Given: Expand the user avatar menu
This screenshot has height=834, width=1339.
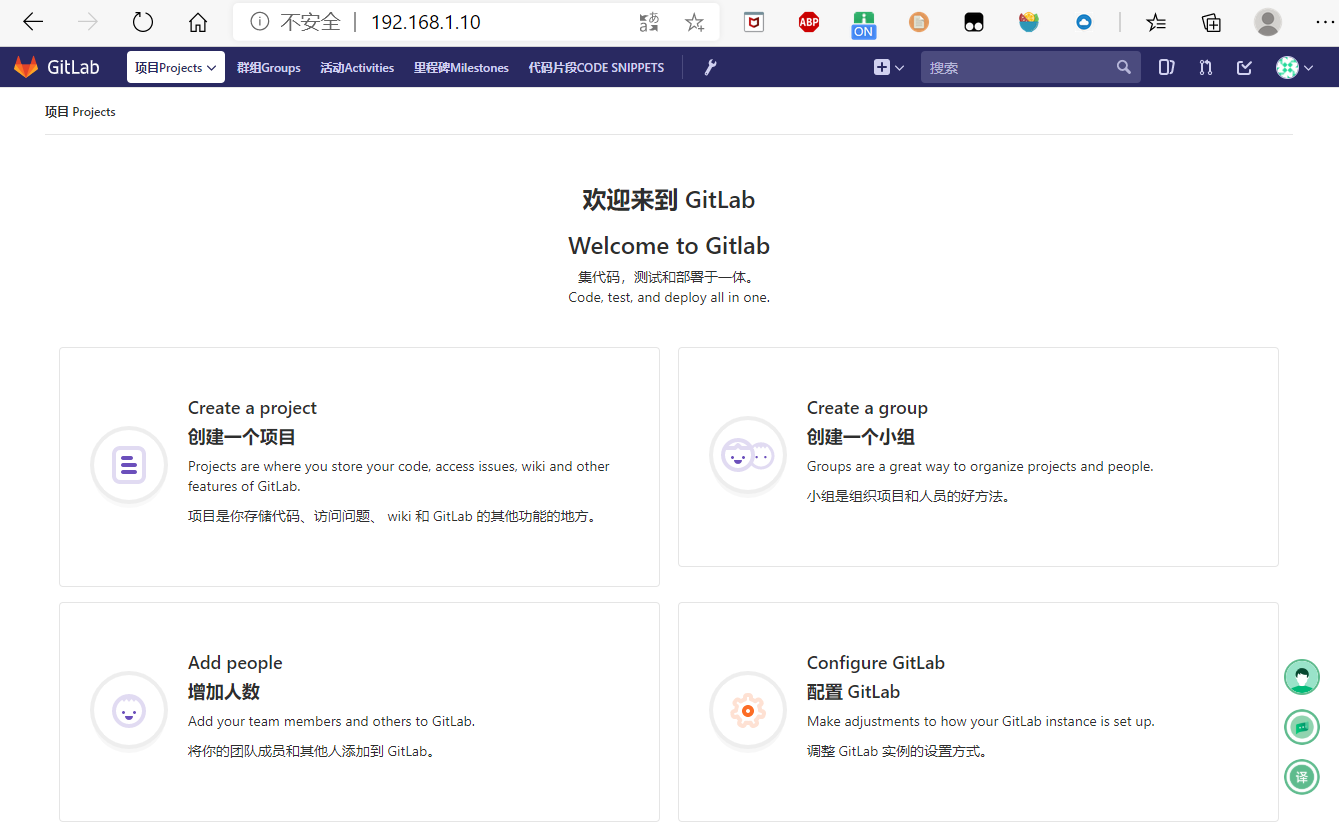Looking at the screenshot, I should (1288, 67).
